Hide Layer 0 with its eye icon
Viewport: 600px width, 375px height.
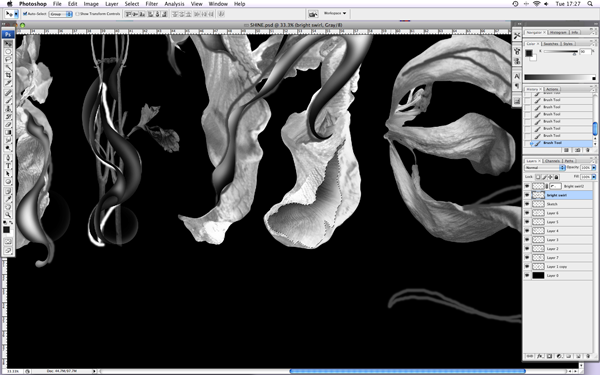pyautogui.click(x=527, y=275)
